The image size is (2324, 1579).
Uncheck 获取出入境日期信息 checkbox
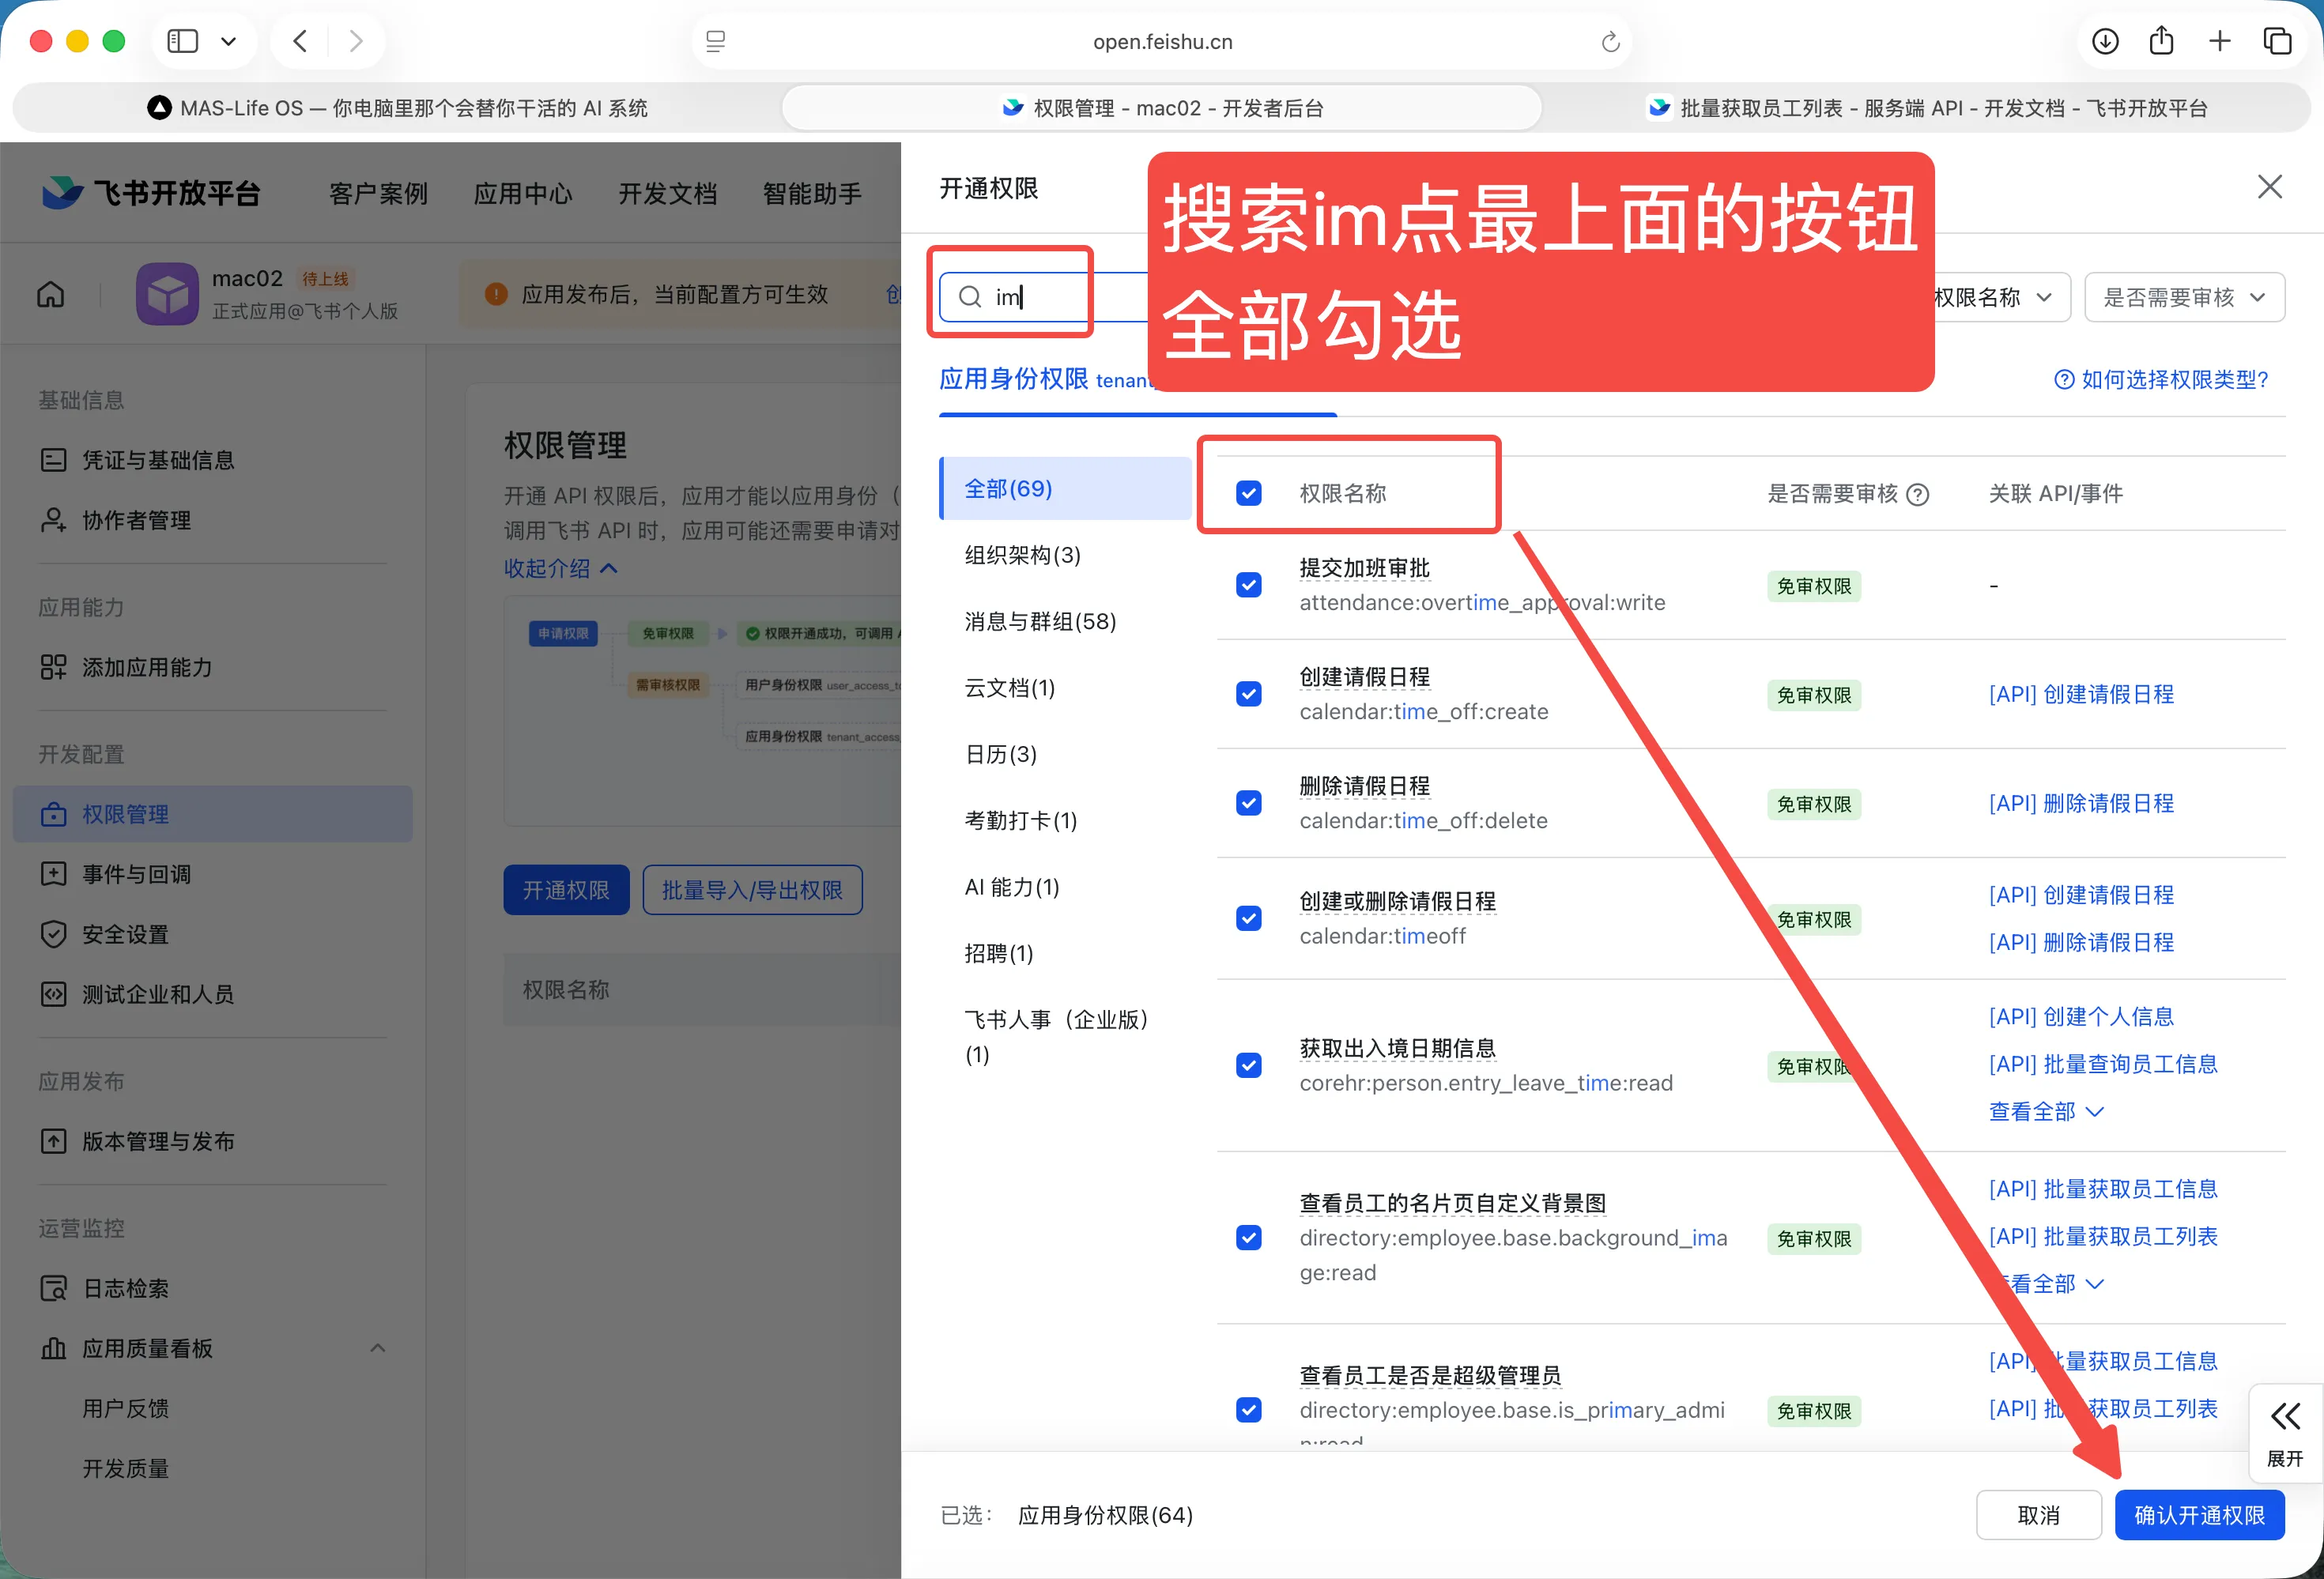[x=1248, y=1065]
